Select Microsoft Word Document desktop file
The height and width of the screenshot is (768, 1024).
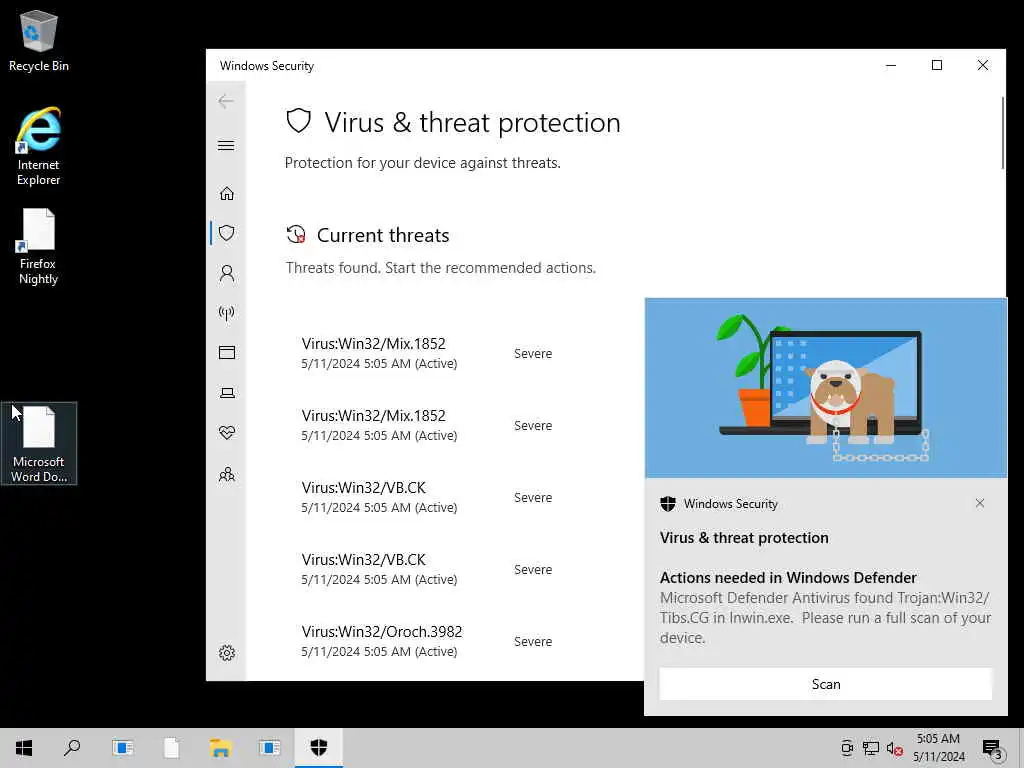click(39, 443)
